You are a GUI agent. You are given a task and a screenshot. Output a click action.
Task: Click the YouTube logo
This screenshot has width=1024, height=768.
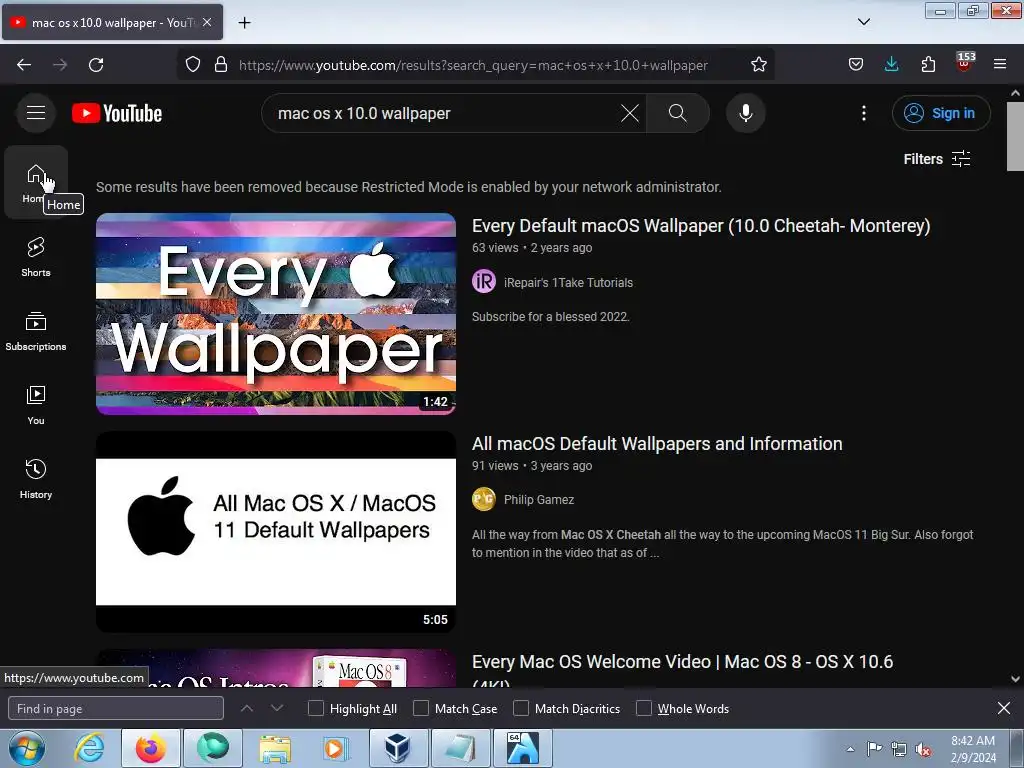[x=117, y=113]
